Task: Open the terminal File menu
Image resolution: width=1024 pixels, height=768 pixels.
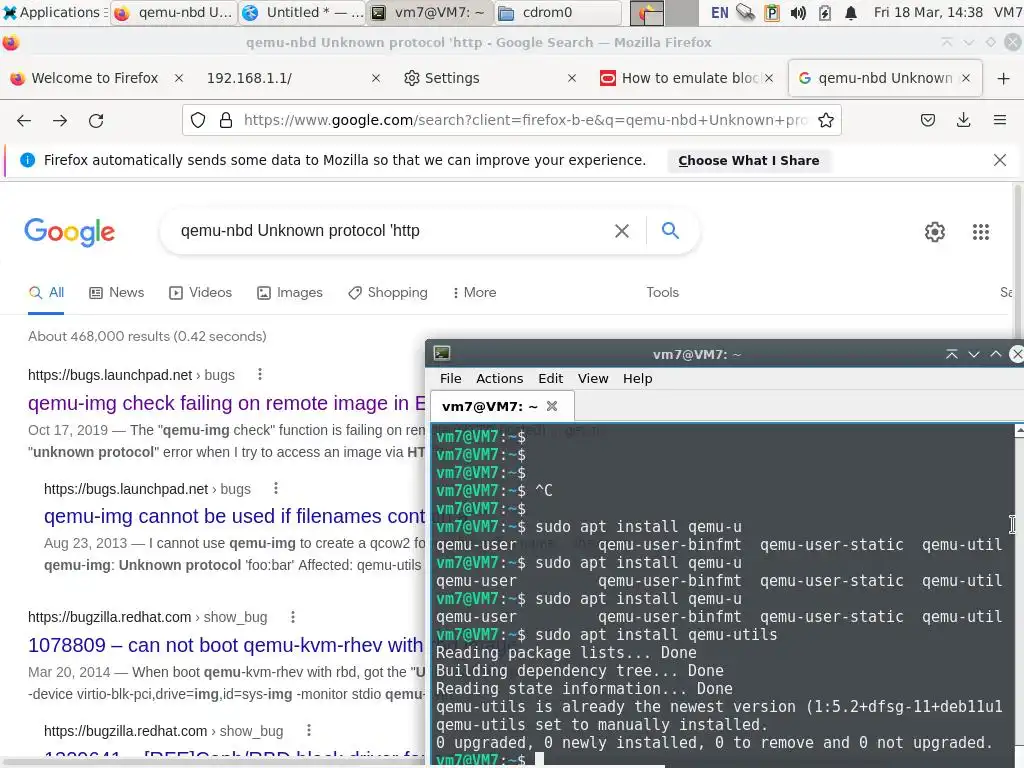Action: coord(450,379)
